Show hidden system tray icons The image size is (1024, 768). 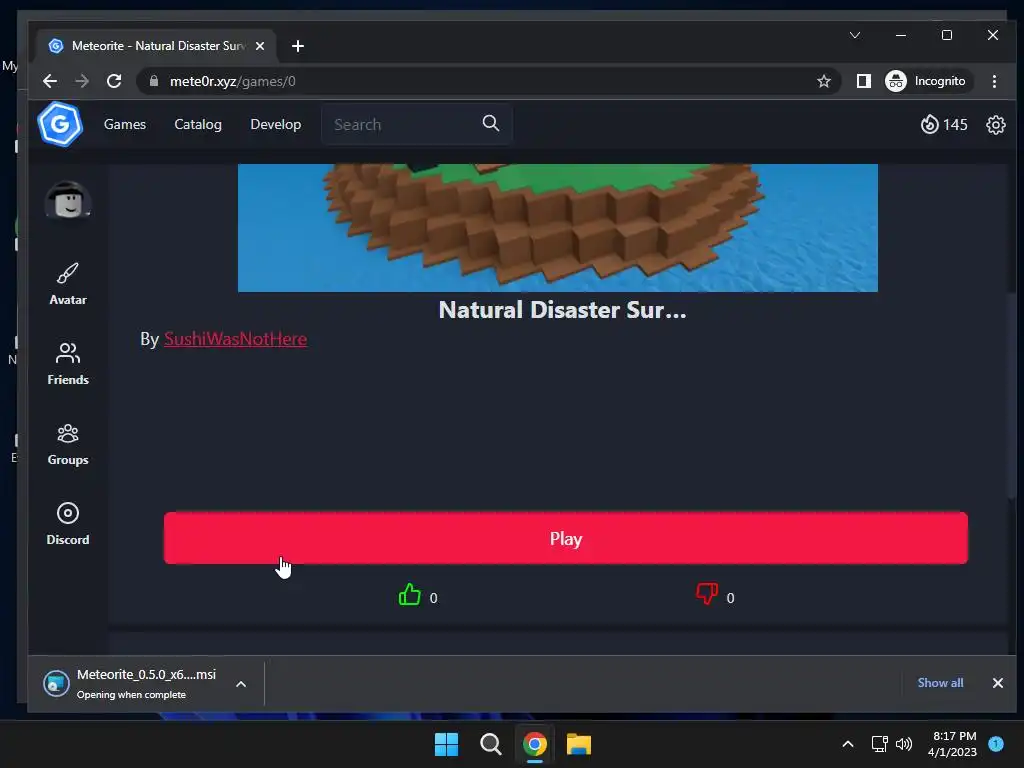(x=848, y=744)
